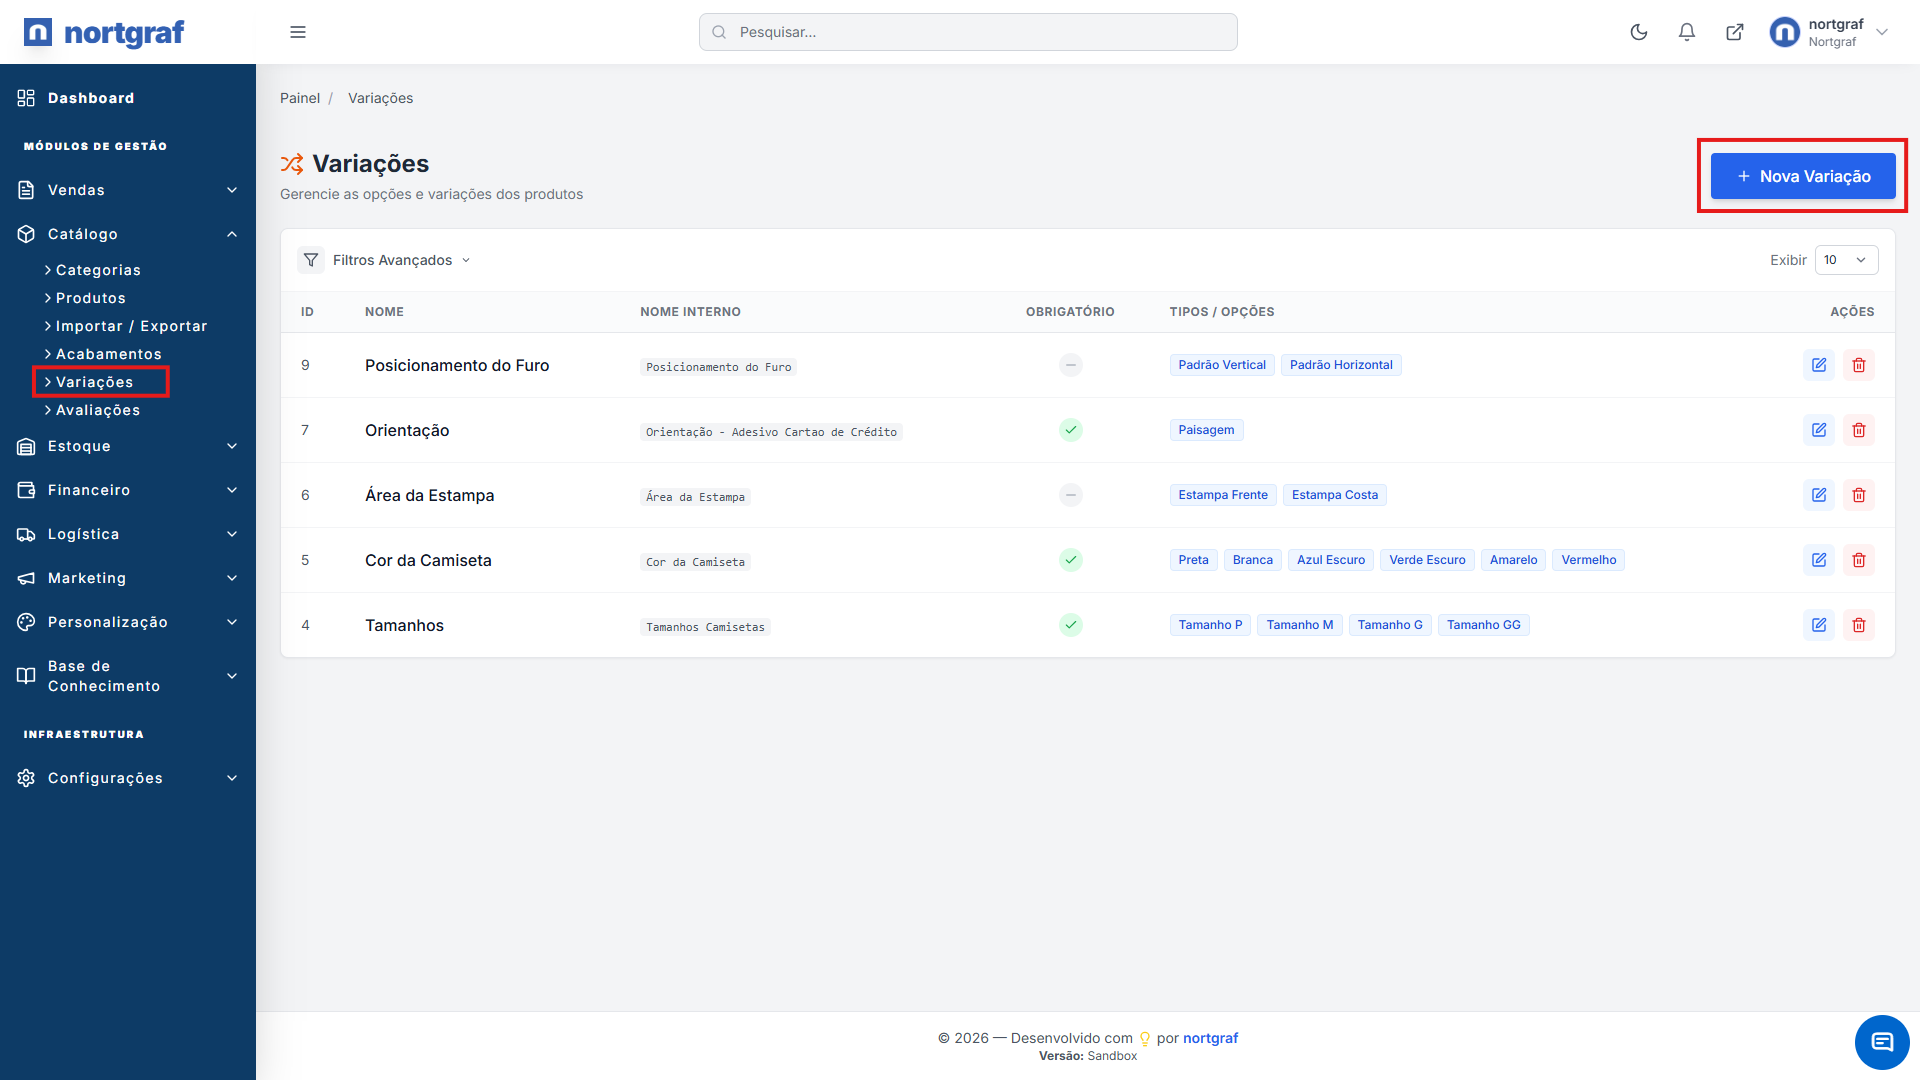Toggle required checkmark for Tamanhos

1070,625
